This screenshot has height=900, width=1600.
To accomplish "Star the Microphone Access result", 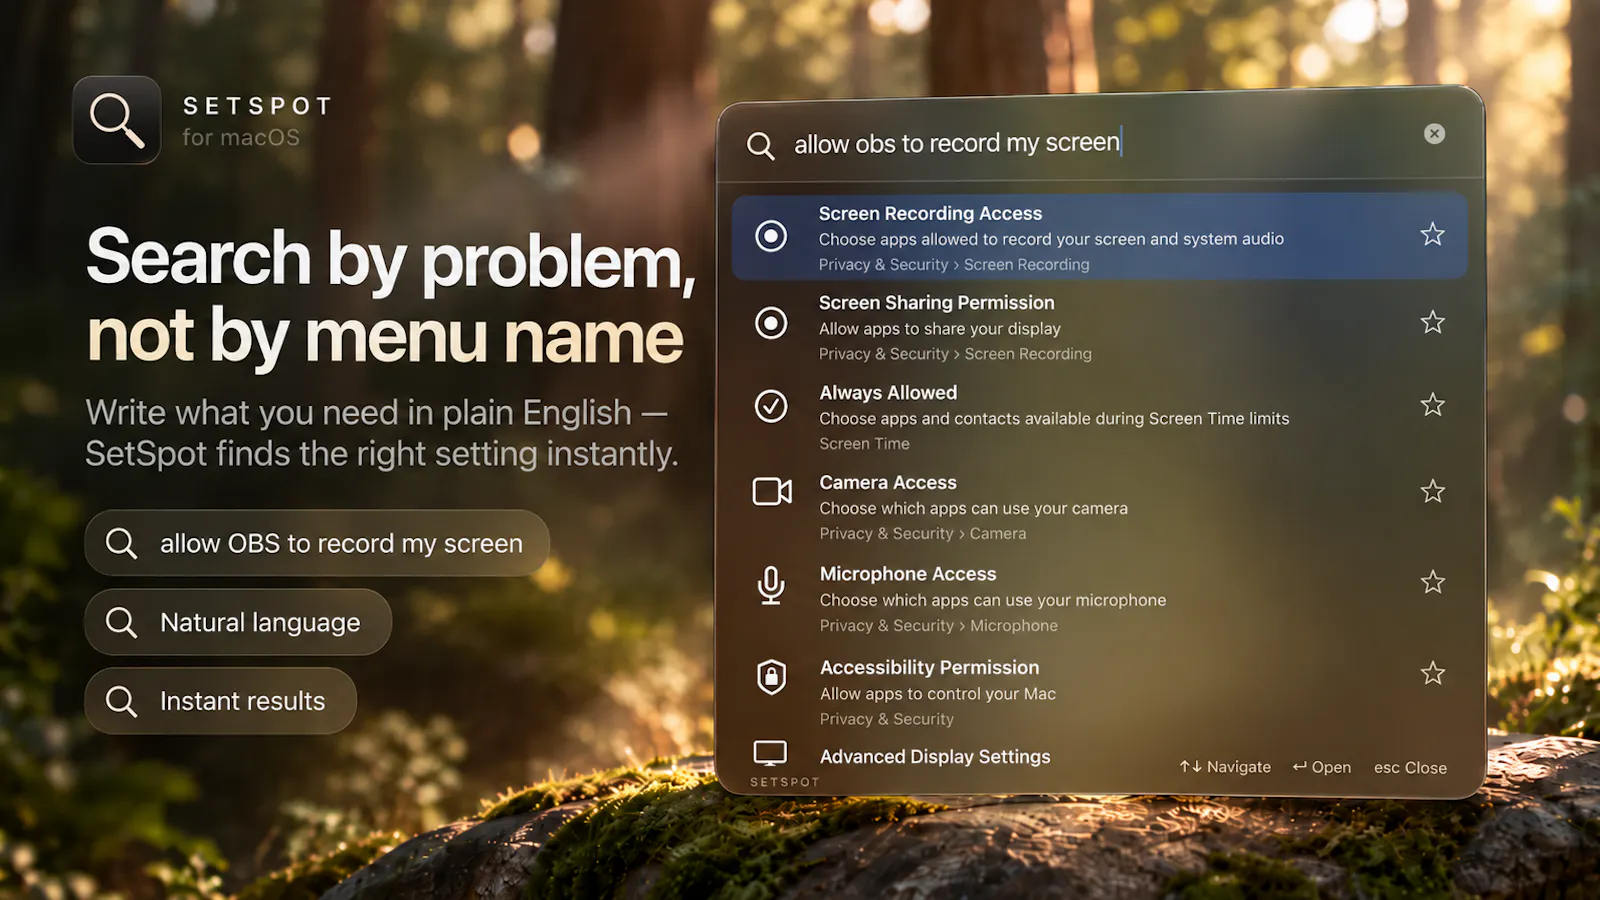I will click(x=1432, y=582).
